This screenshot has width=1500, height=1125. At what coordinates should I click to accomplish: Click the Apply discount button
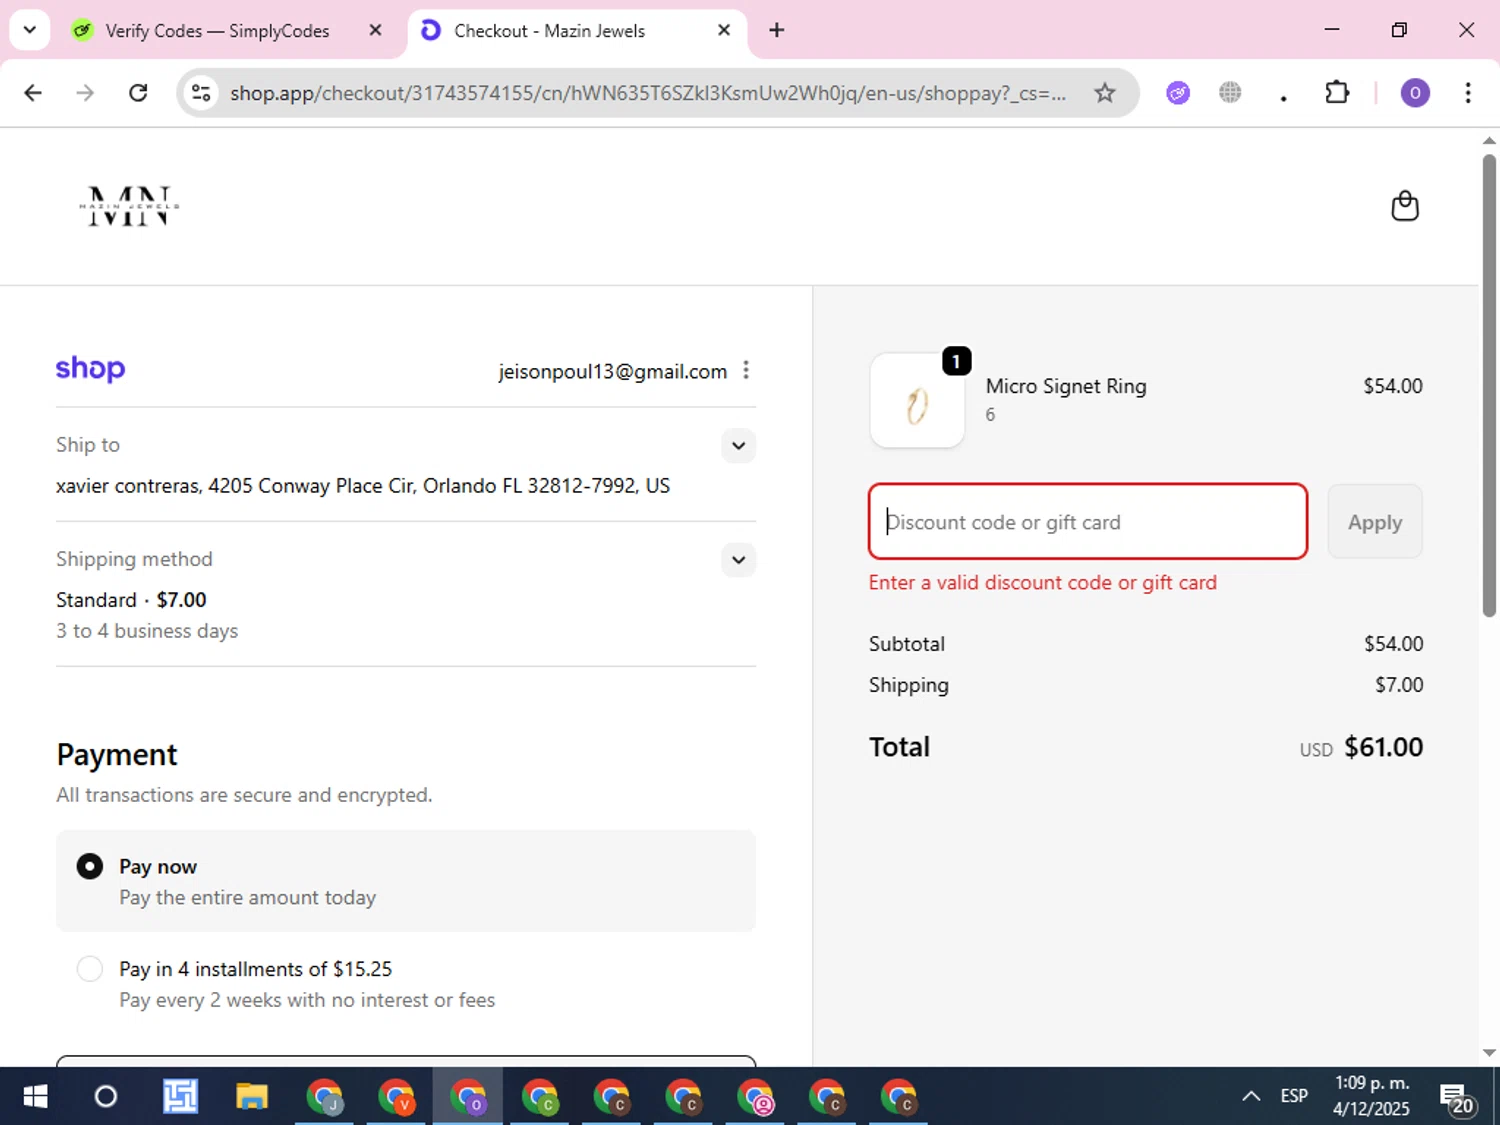[1375, 522]
